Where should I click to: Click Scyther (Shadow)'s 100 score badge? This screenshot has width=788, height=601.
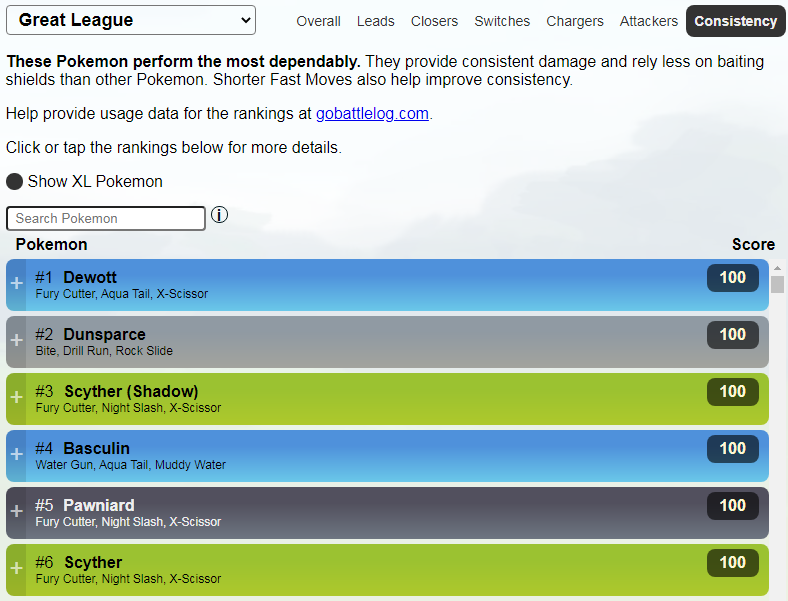point(733,392)
